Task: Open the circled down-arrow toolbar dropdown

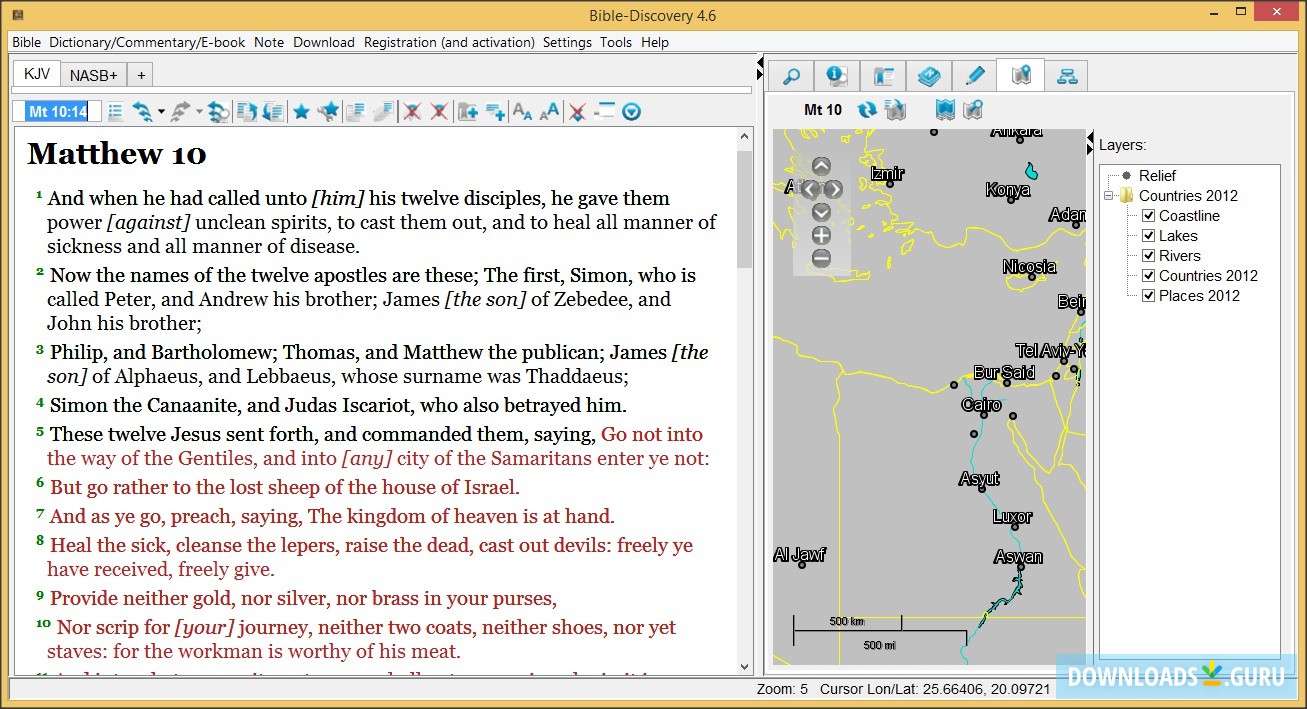Action: coord(631,112)
